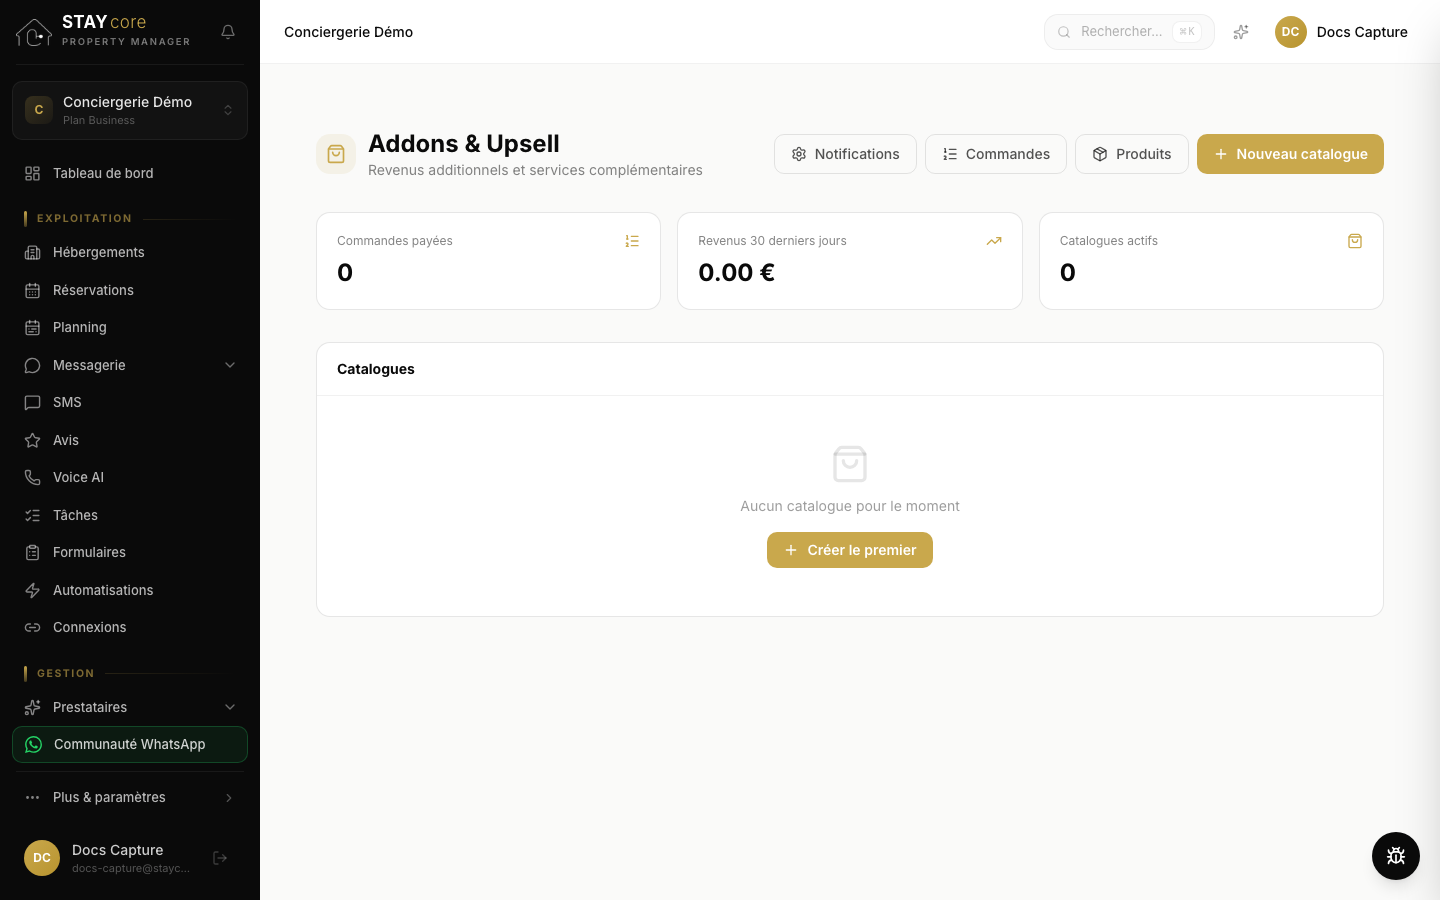Open the Produits button
Image resolution: width=1440 pixels, height=900 pixels.
(x=1132, y=154)
